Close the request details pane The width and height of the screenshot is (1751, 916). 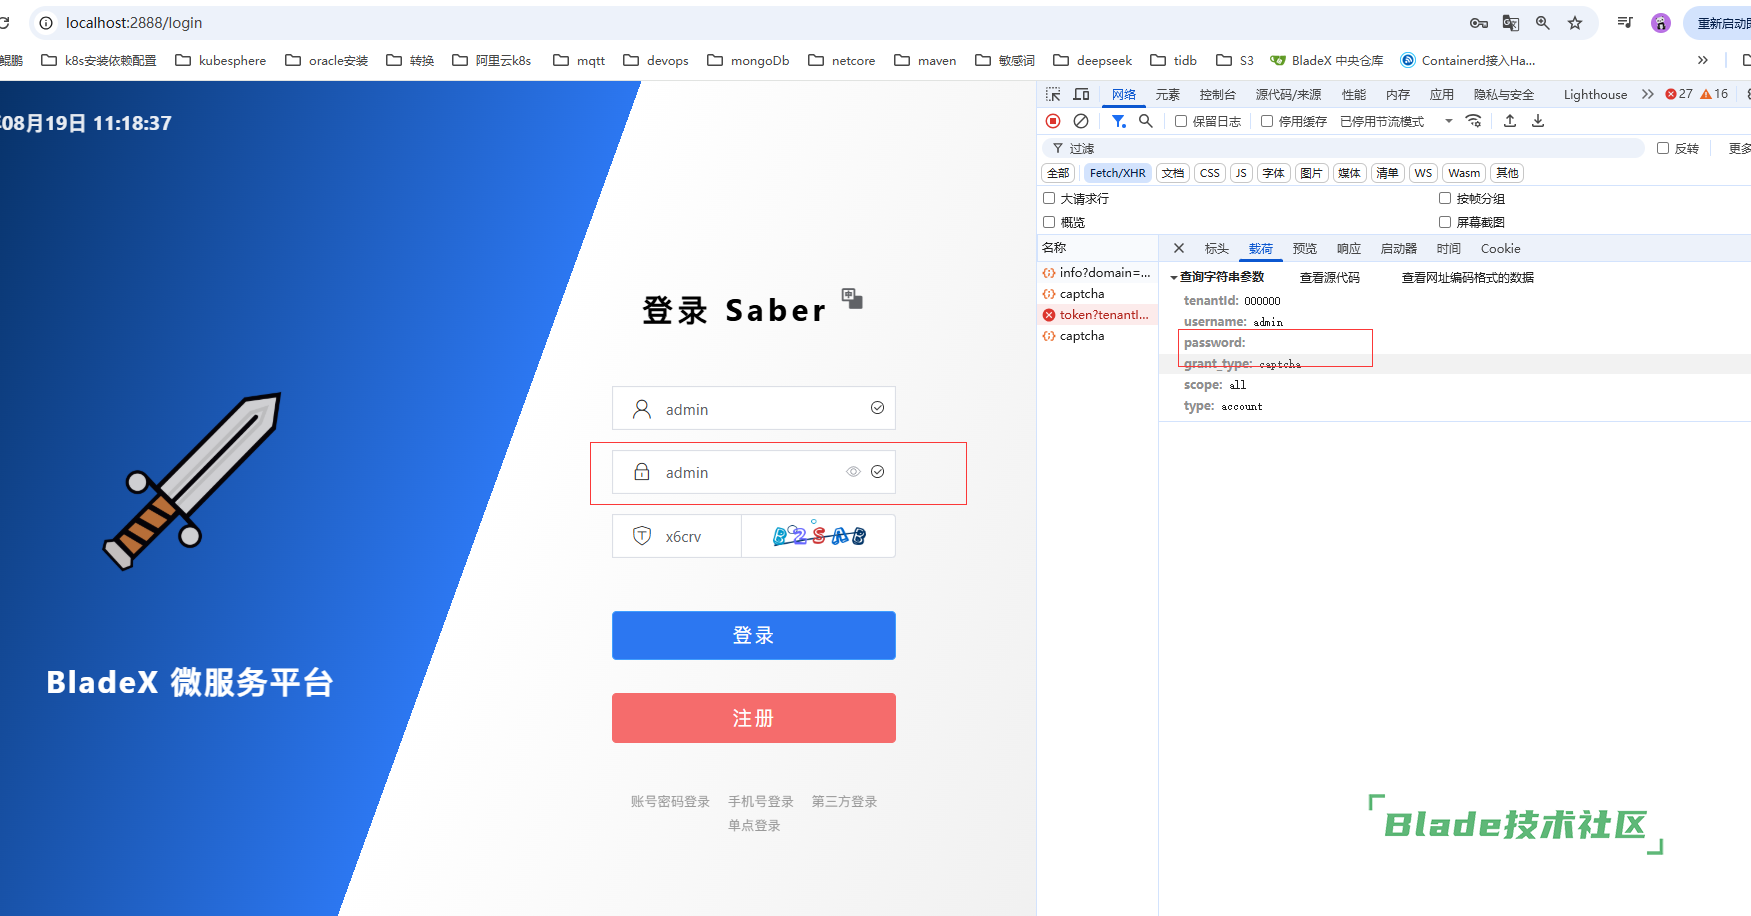point(1179,248)
